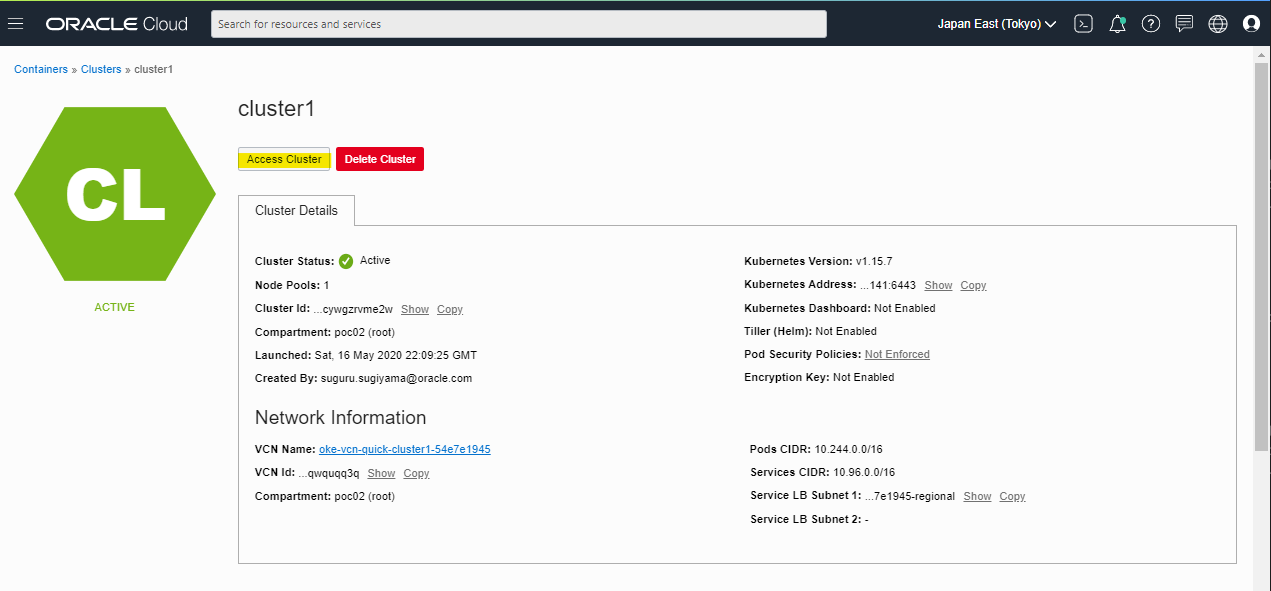
Task: Copy the Cluster Id
Action: click(450, 309)
